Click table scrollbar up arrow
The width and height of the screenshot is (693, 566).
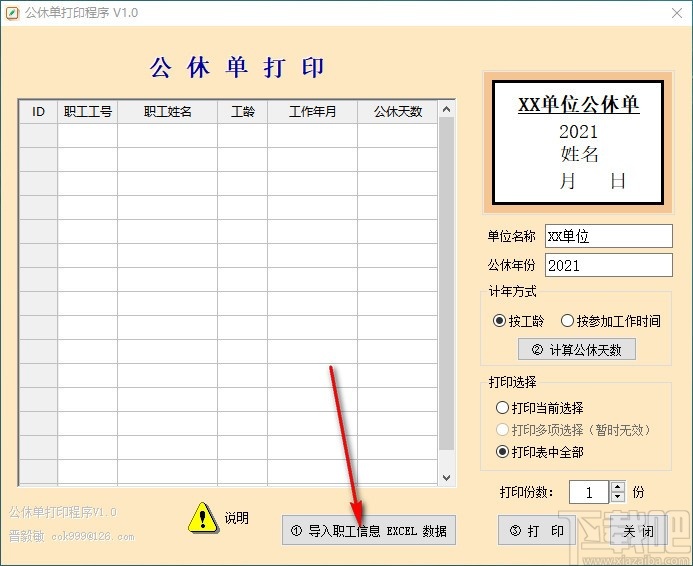tap(446, 109)
